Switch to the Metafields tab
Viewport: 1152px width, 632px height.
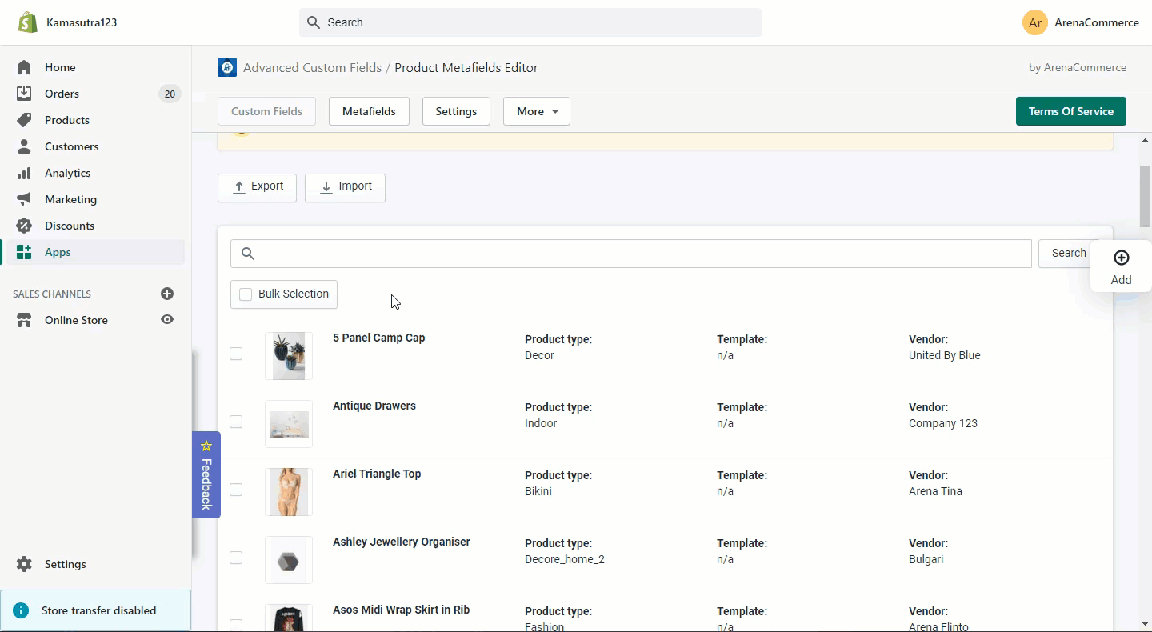click(x=369, y=111)
